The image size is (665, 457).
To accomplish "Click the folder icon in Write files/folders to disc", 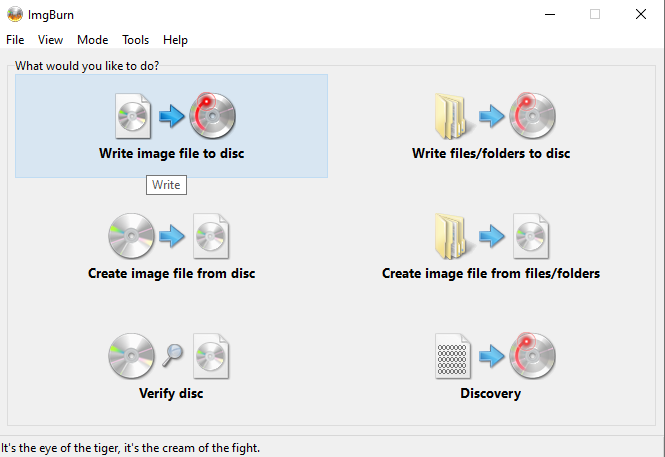I will click(x=453, y=117).
